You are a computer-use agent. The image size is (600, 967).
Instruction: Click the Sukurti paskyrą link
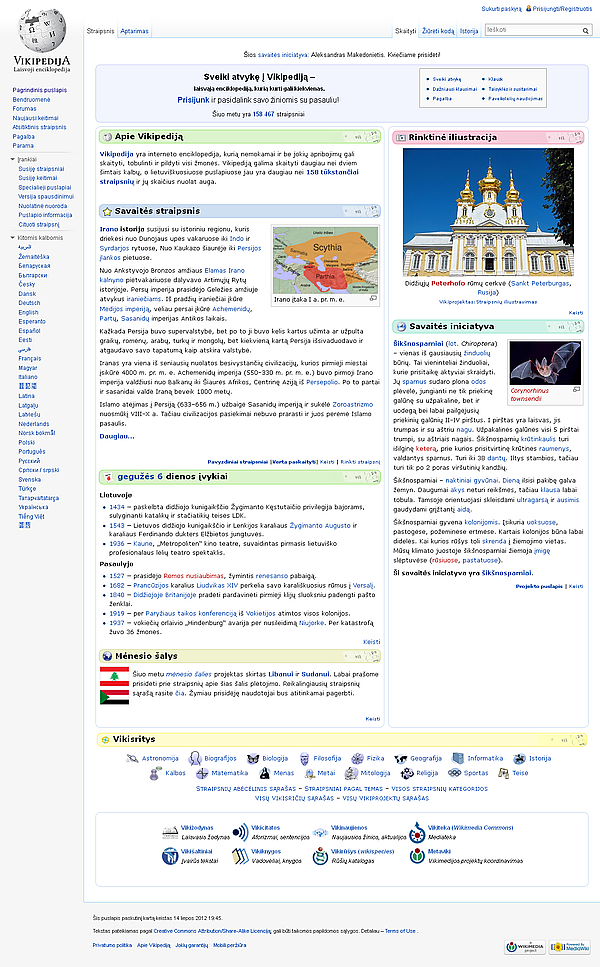pos(501,9)
